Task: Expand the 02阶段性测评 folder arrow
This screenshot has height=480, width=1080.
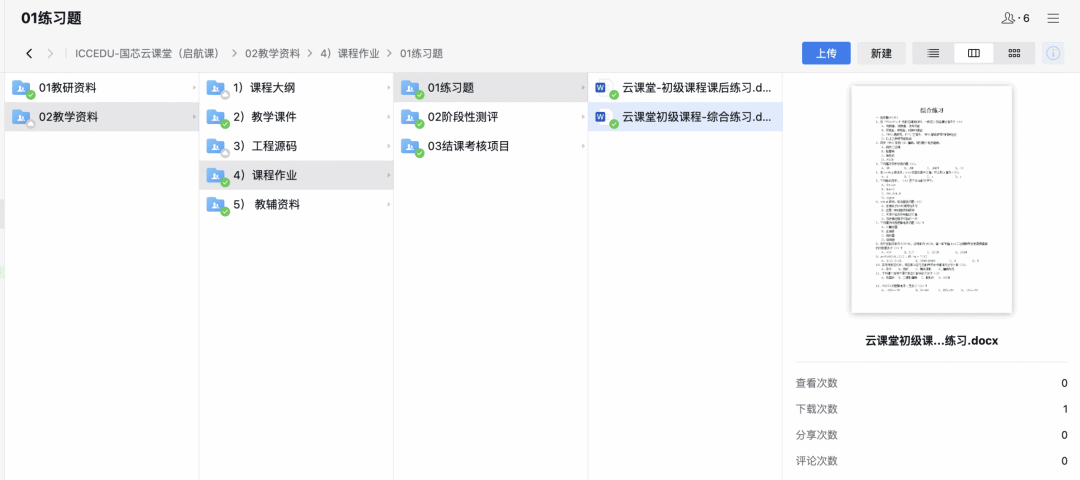Action: tap(582, 117)
